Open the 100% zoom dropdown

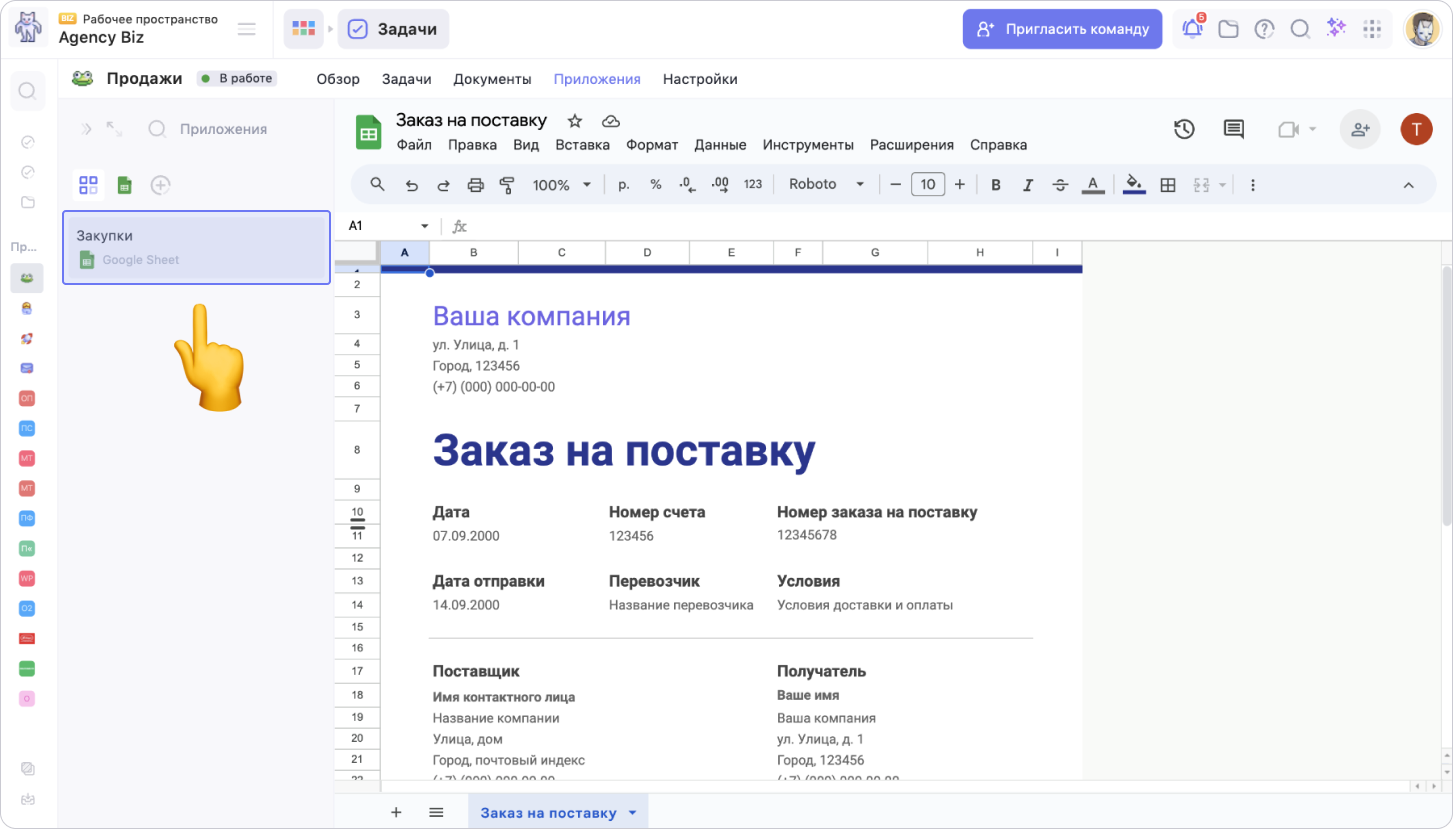tap(562, 185)
